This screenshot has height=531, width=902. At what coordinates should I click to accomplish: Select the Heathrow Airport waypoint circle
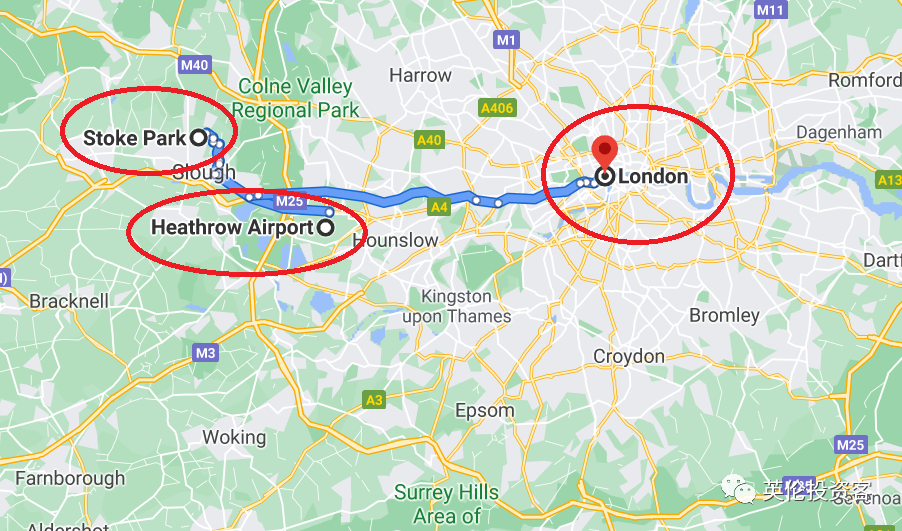tap(326, 228)
